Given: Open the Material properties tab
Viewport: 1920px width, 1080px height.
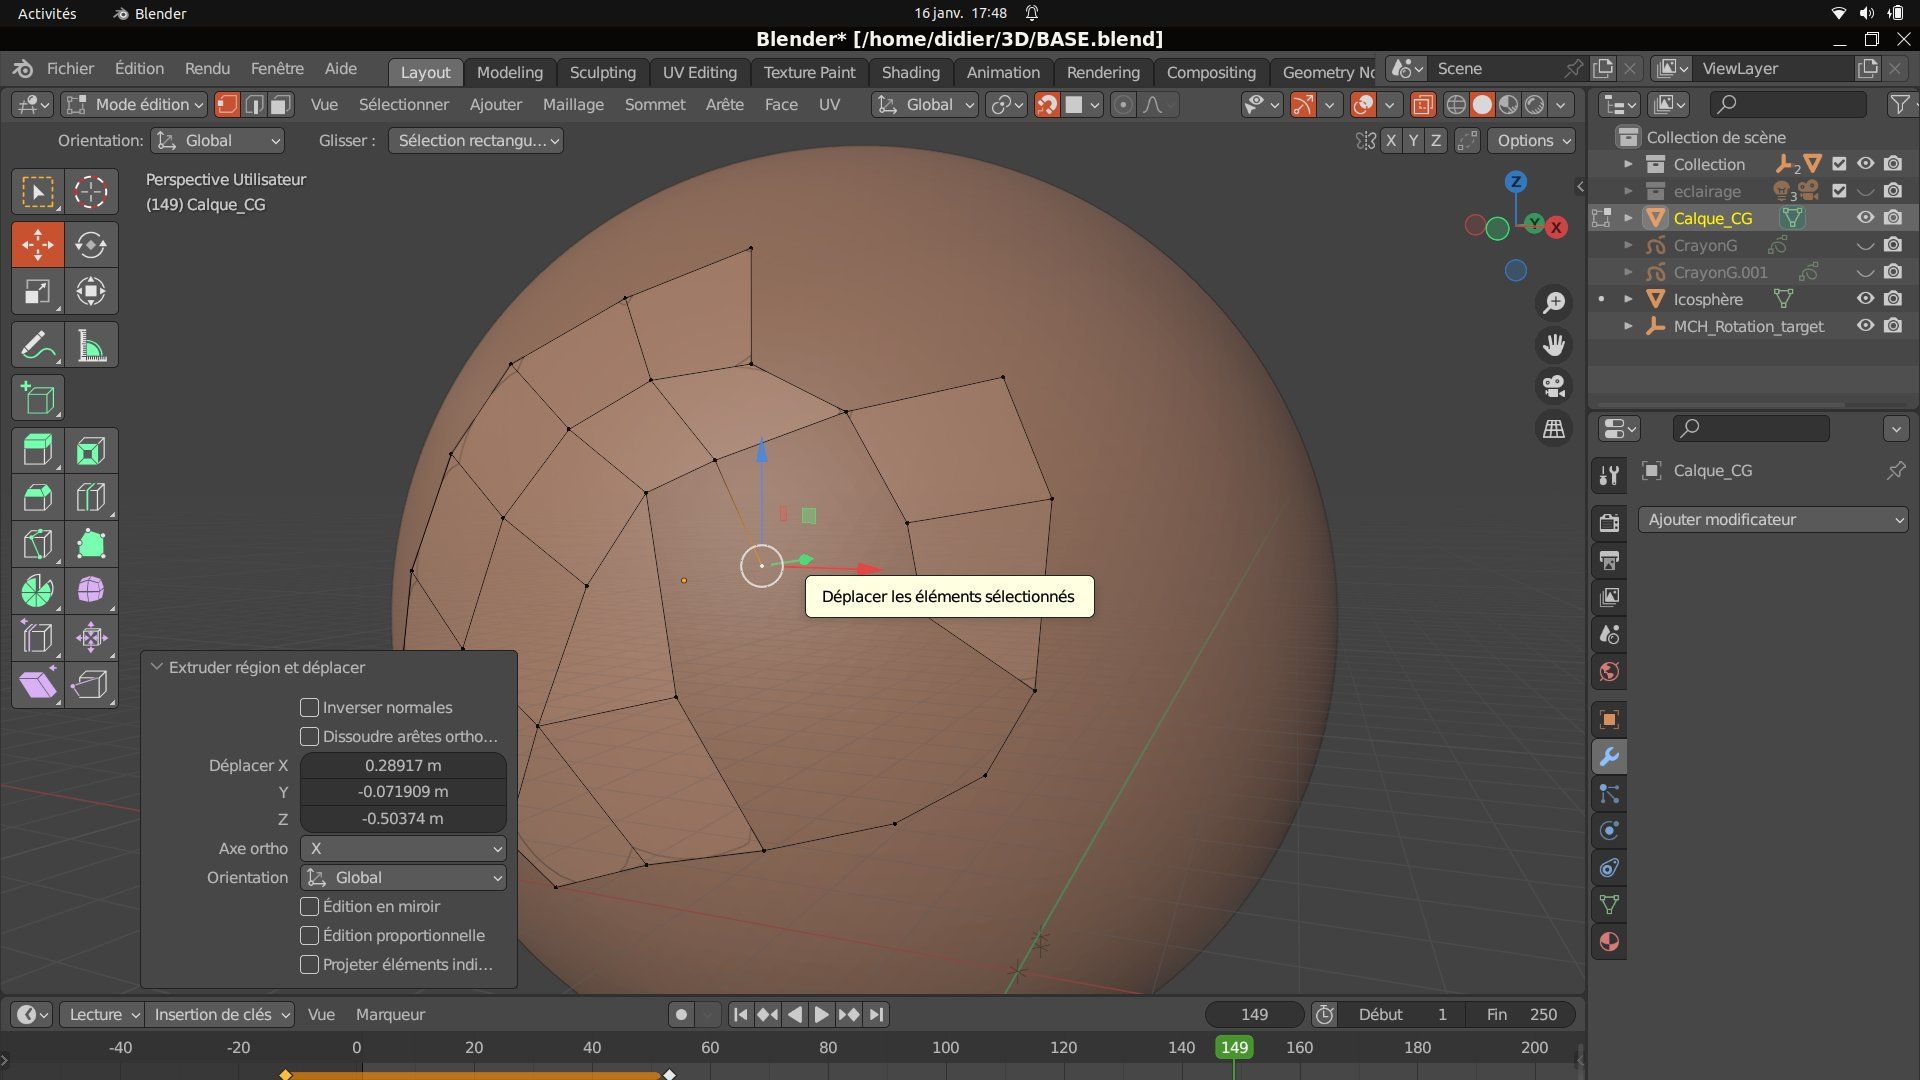Looking at the screenshot, I should coord(1609,942).
